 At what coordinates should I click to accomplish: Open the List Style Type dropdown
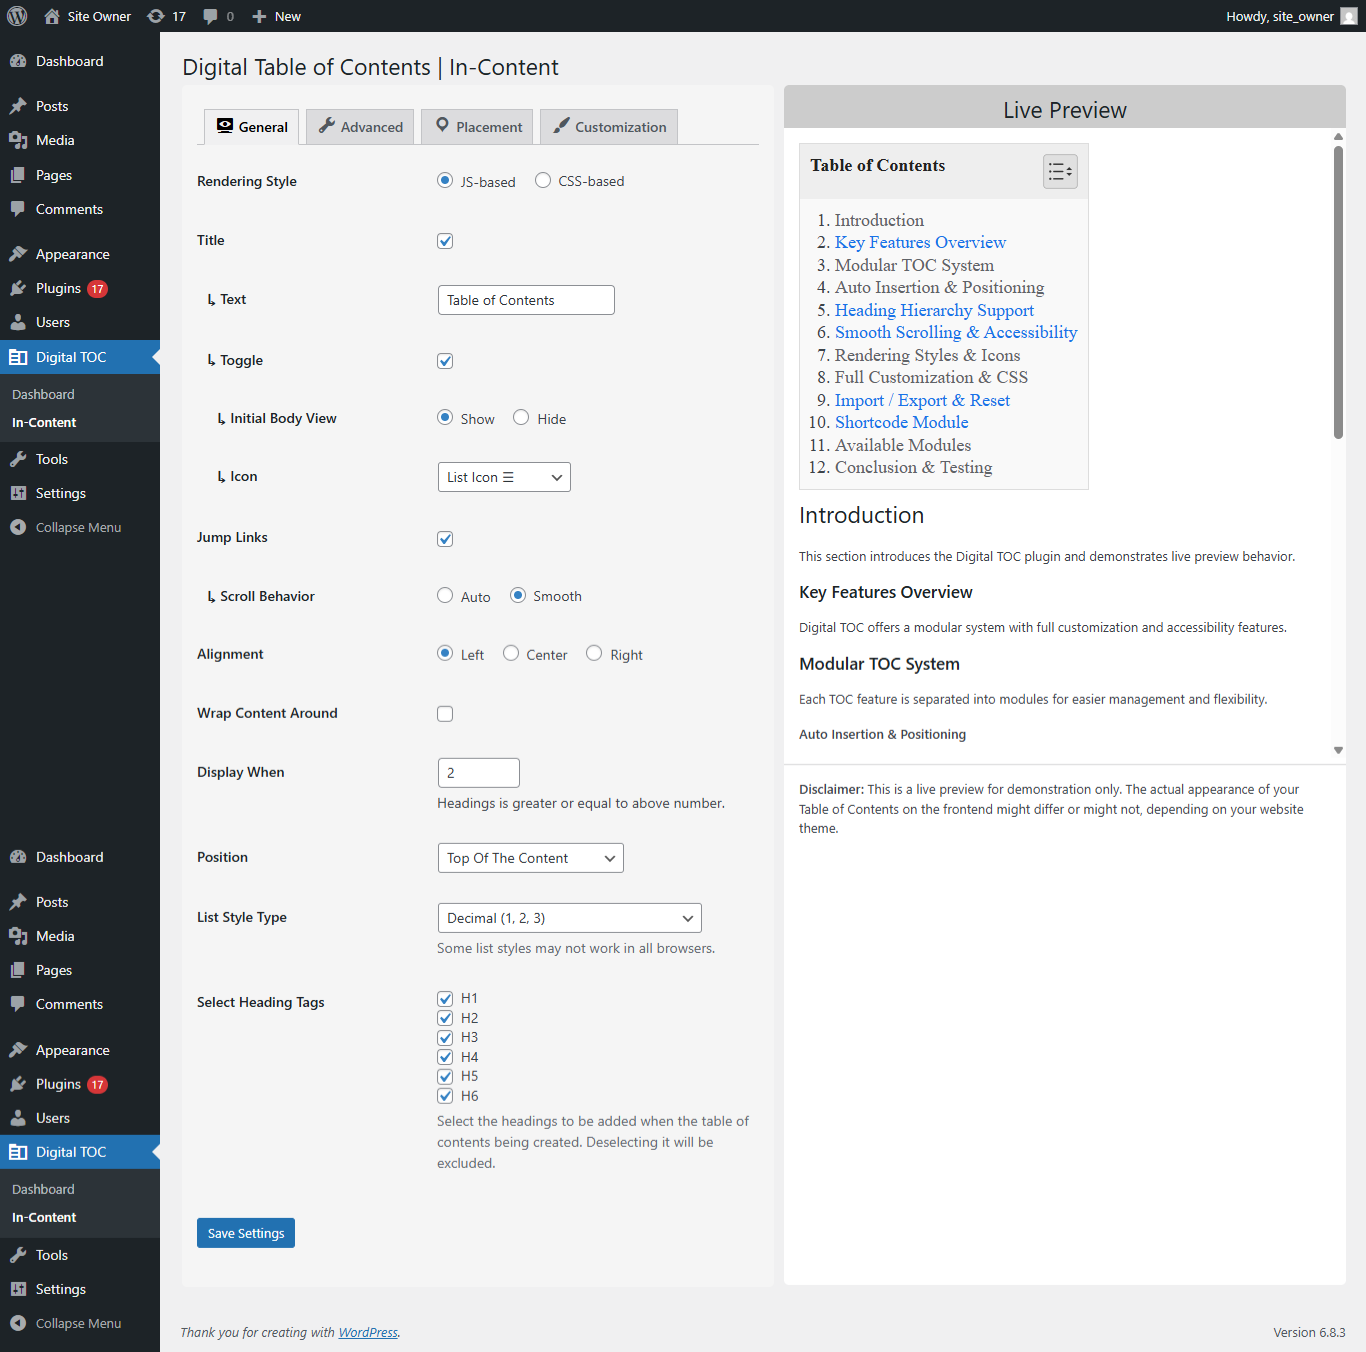pyautogui.click(x=568, y=917)
